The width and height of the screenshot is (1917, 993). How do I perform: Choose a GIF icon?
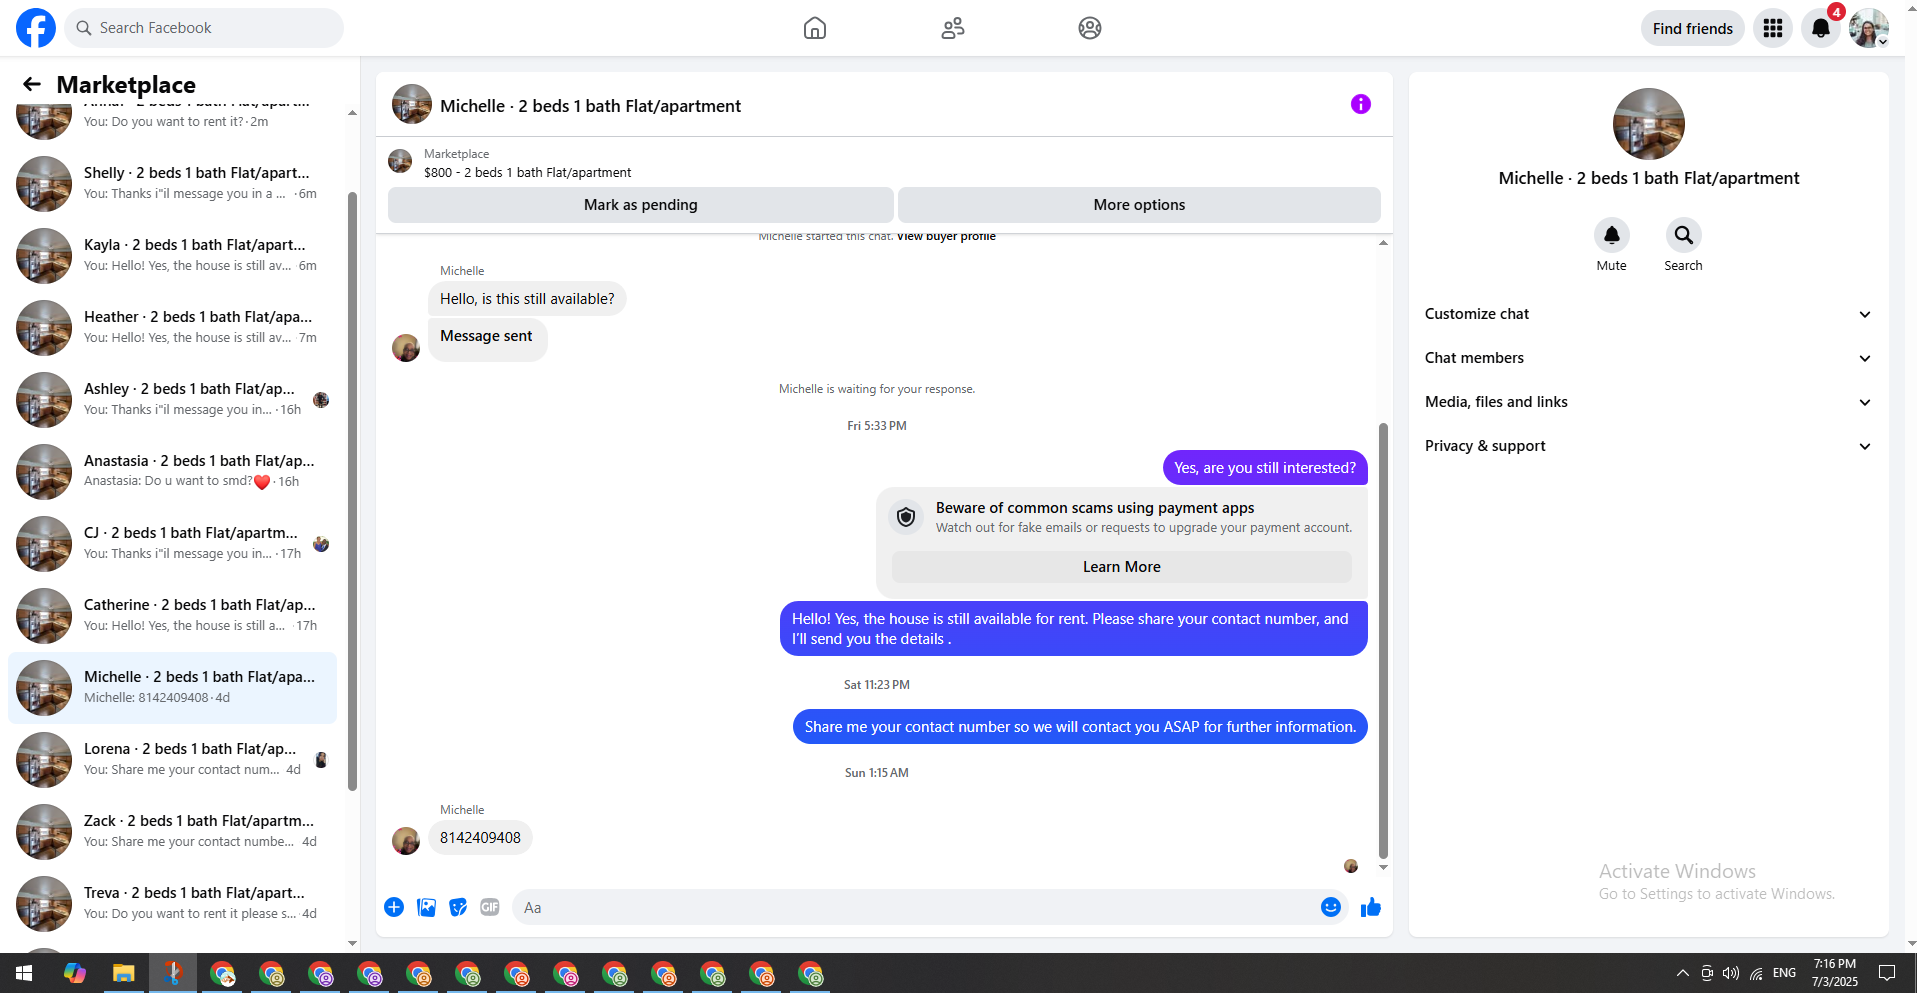pyautogui.click(x=490, y=907)
